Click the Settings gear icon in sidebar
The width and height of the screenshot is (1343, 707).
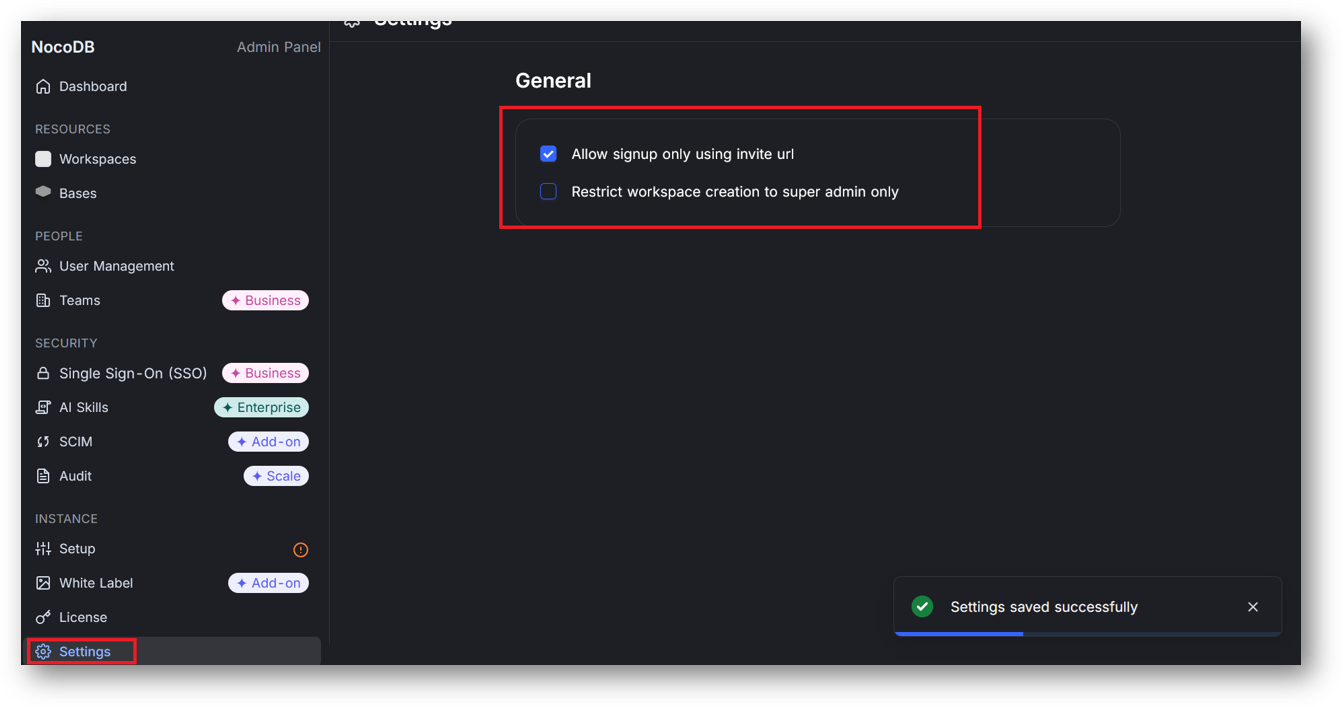43,652
